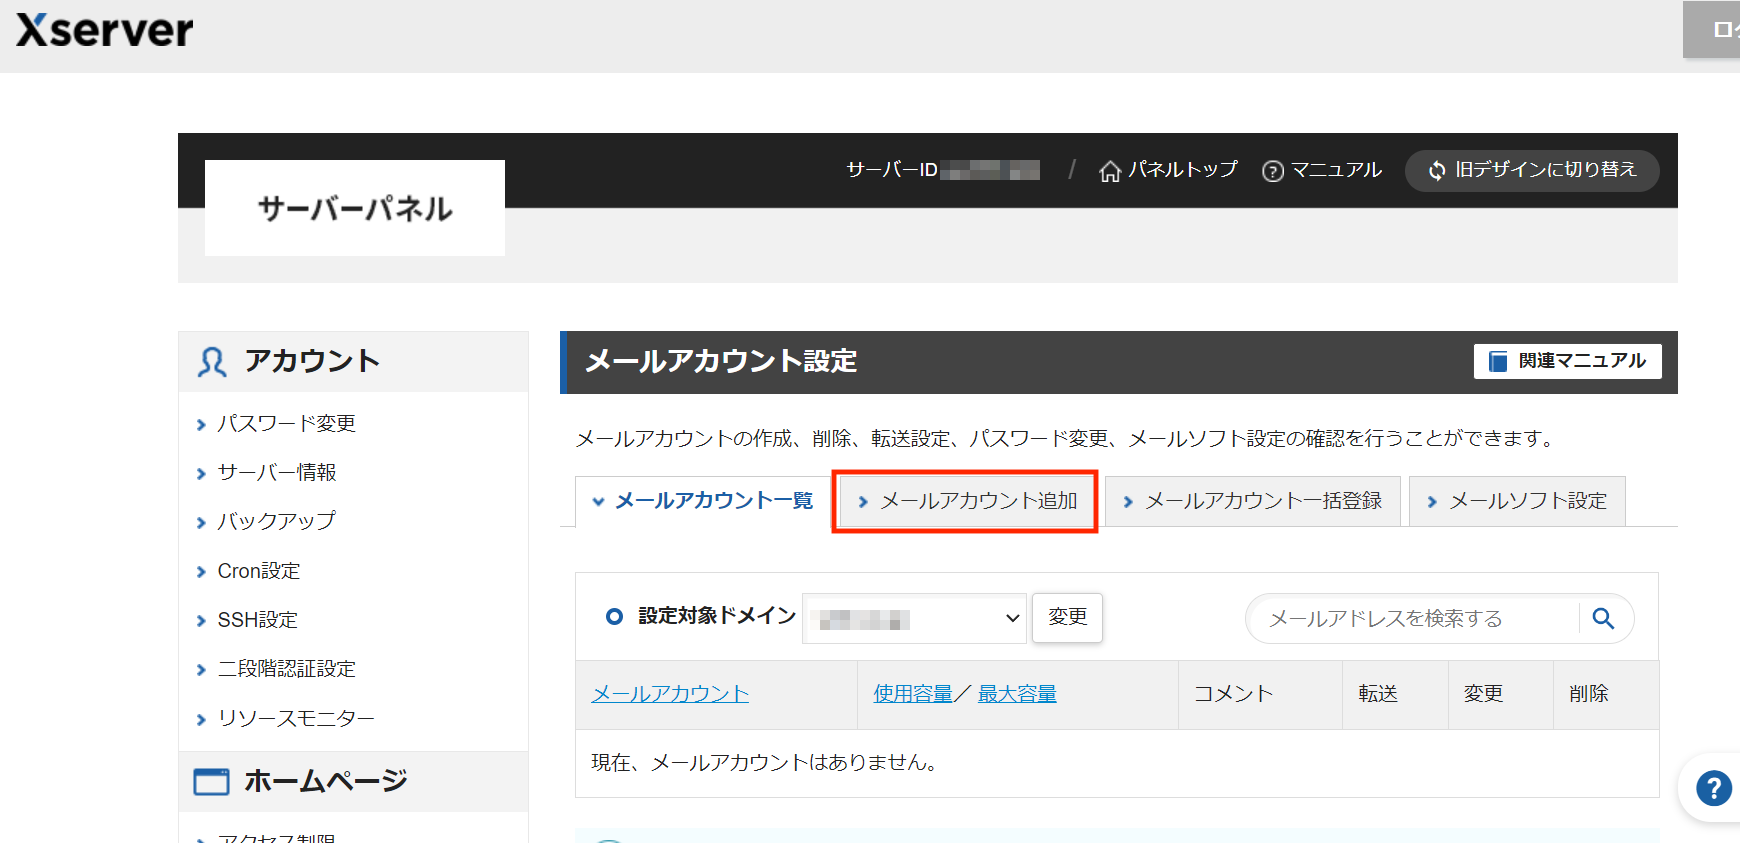Switch to 旧デザインに切り替え
1740x843 pixels.
tap(1532, 170)
